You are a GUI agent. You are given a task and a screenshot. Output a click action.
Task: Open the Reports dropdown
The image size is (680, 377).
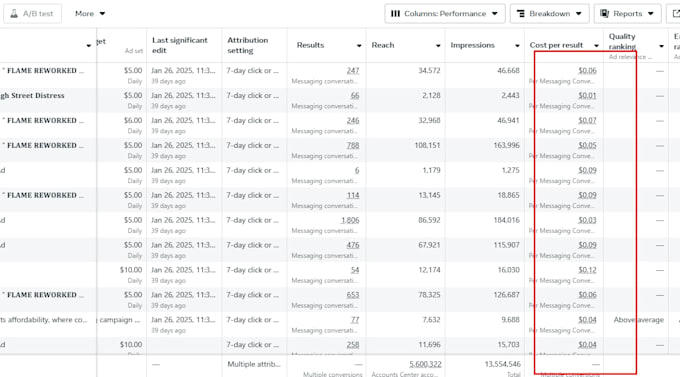627,13
